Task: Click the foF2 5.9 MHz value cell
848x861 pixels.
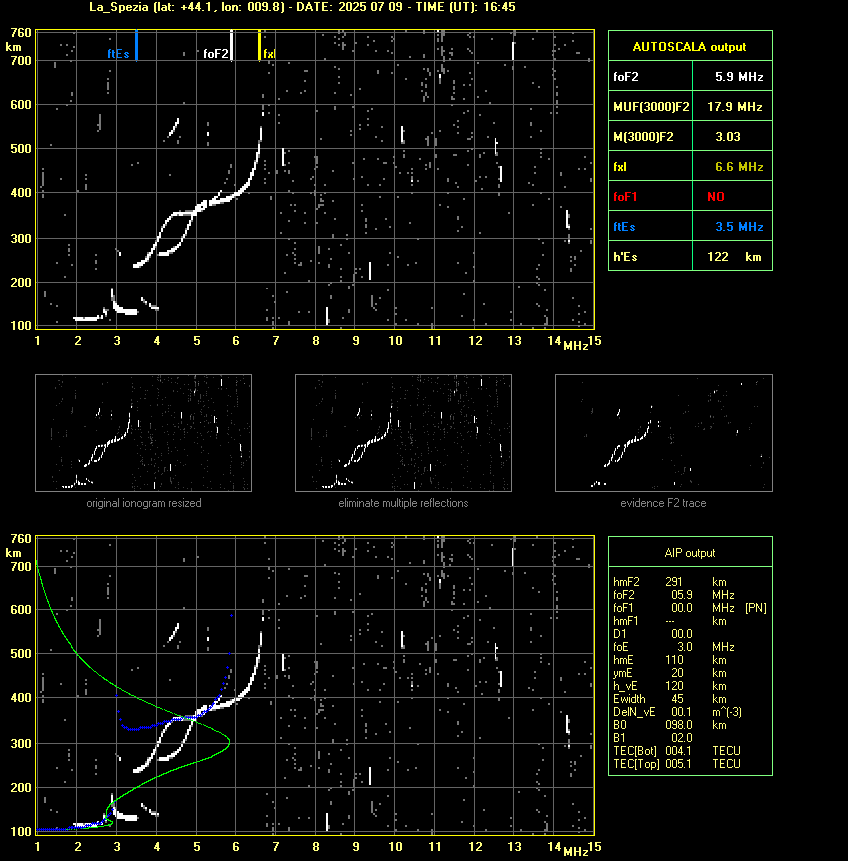Action: tap(733, 76)
